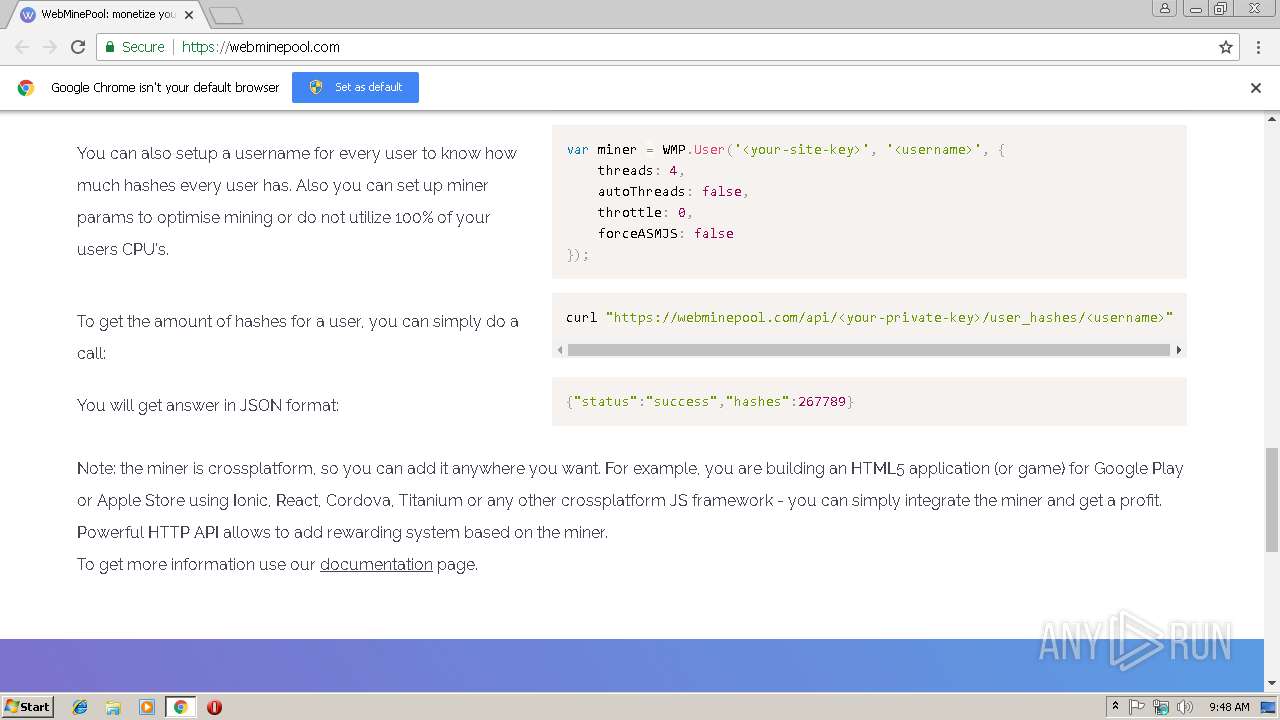Click the 9:48 AM system clock

1228,707
